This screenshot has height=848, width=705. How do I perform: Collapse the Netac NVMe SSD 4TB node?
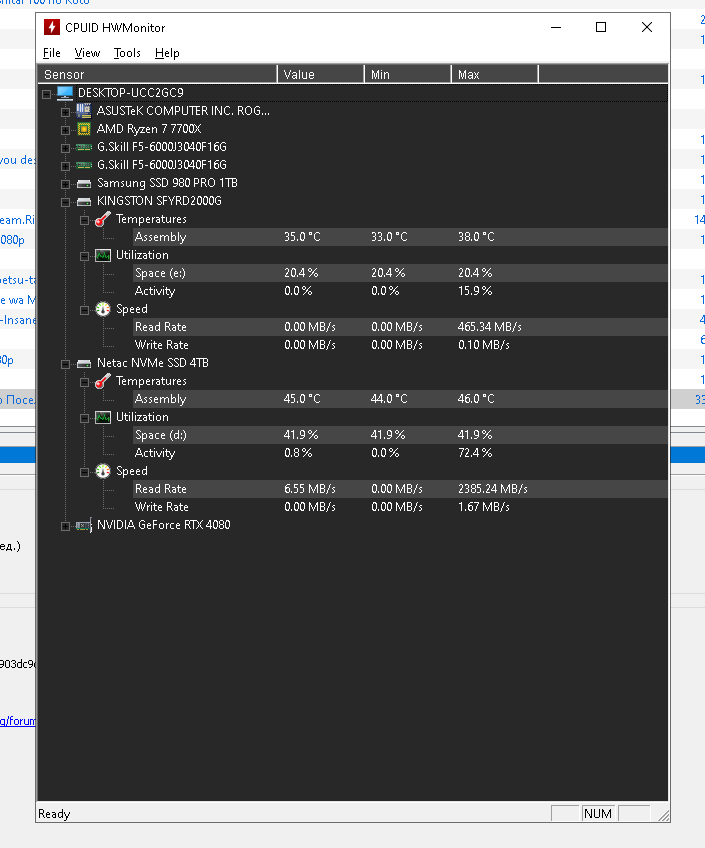(x=65, y=364)
